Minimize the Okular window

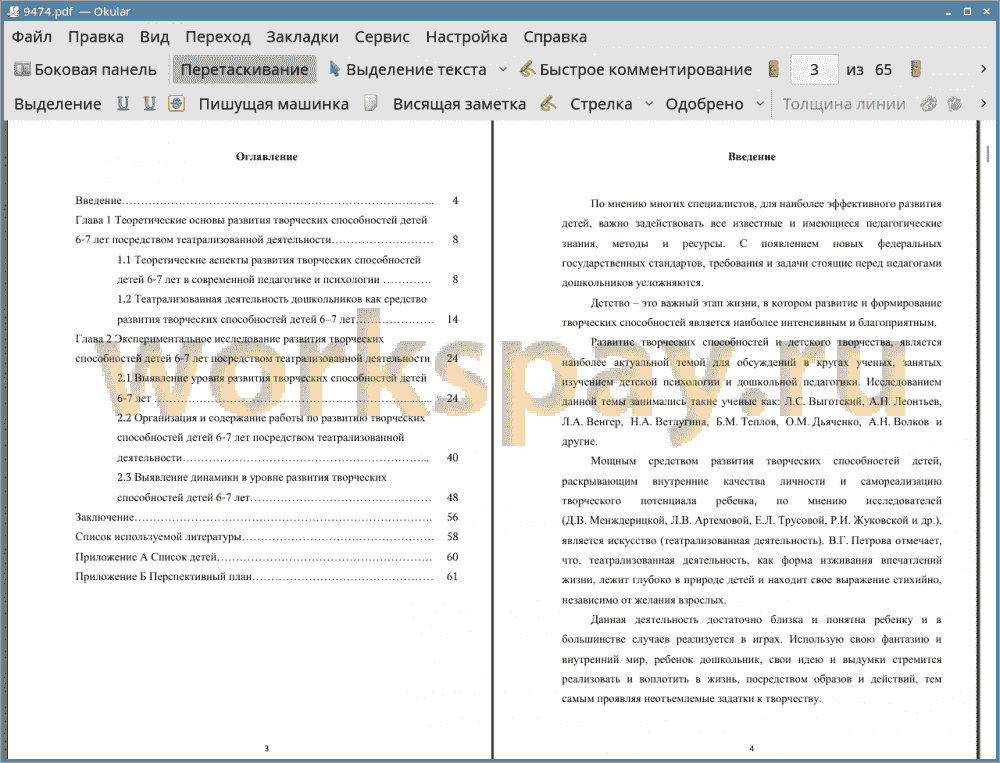[948, 12]
